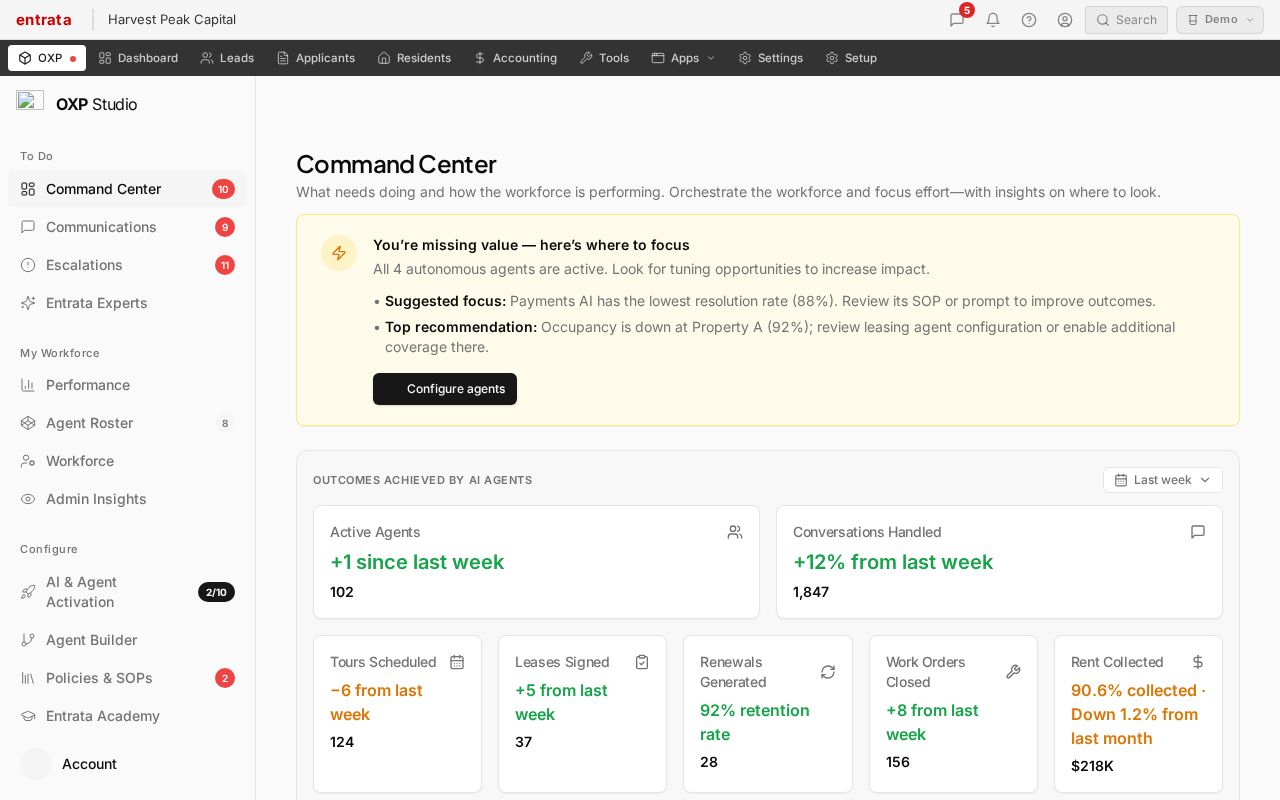Open the Settings menu item

(x=771, y=58)
